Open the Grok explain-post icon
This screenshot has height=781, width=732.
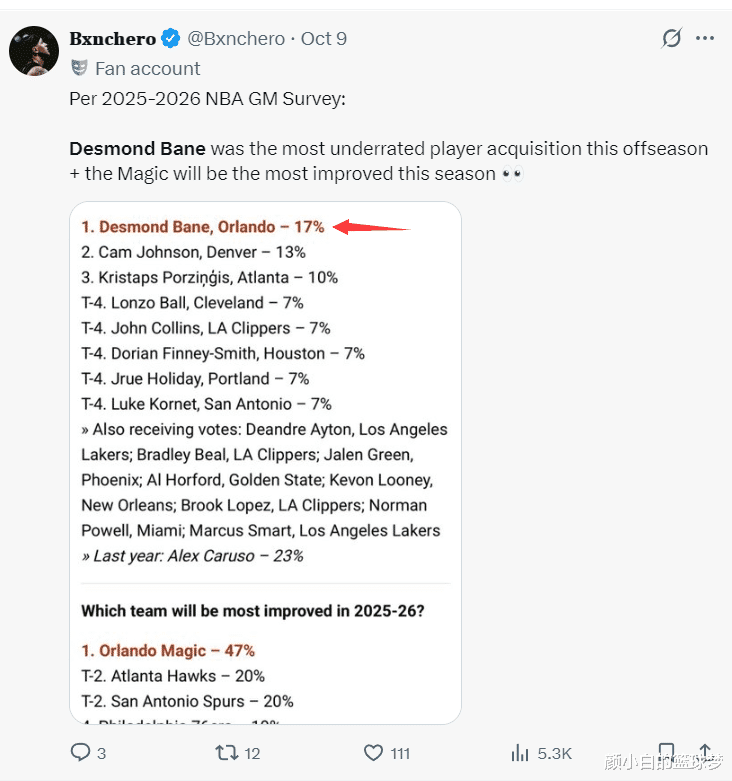[672, 39]
